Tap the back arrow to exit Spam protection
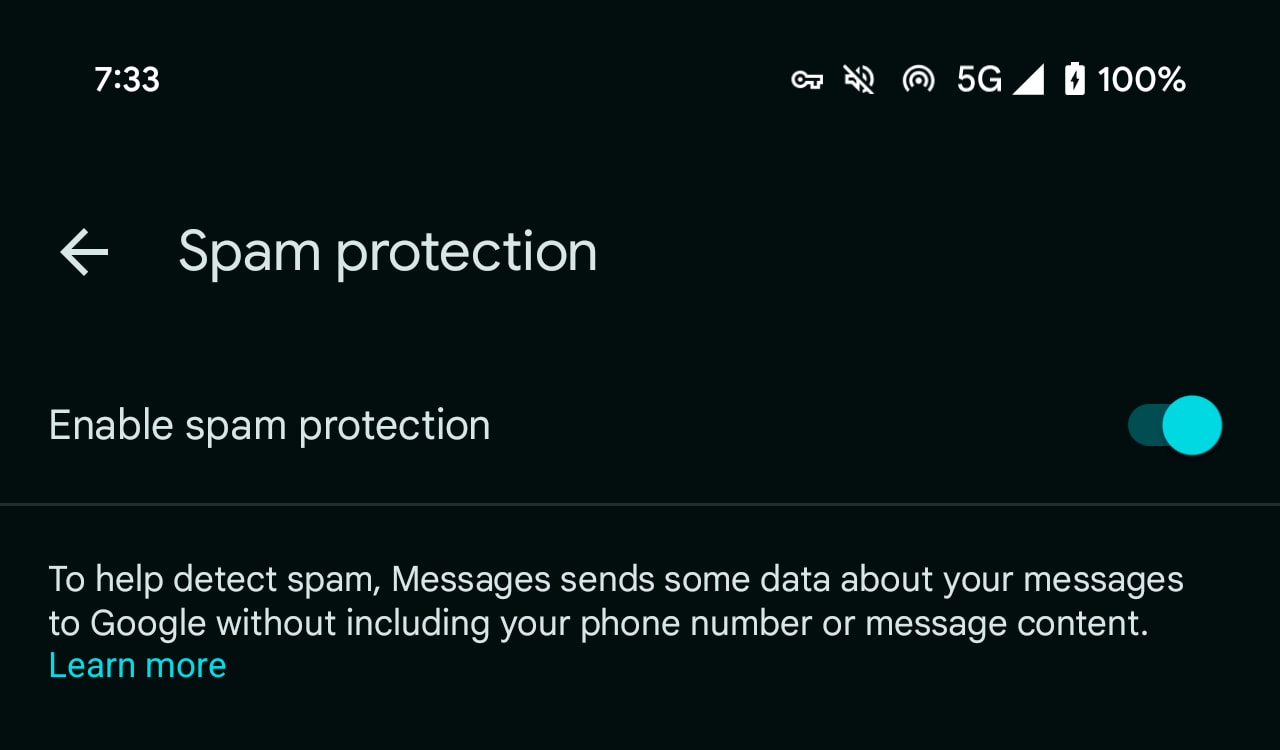The image size is (1280, 750). point(83,251)
